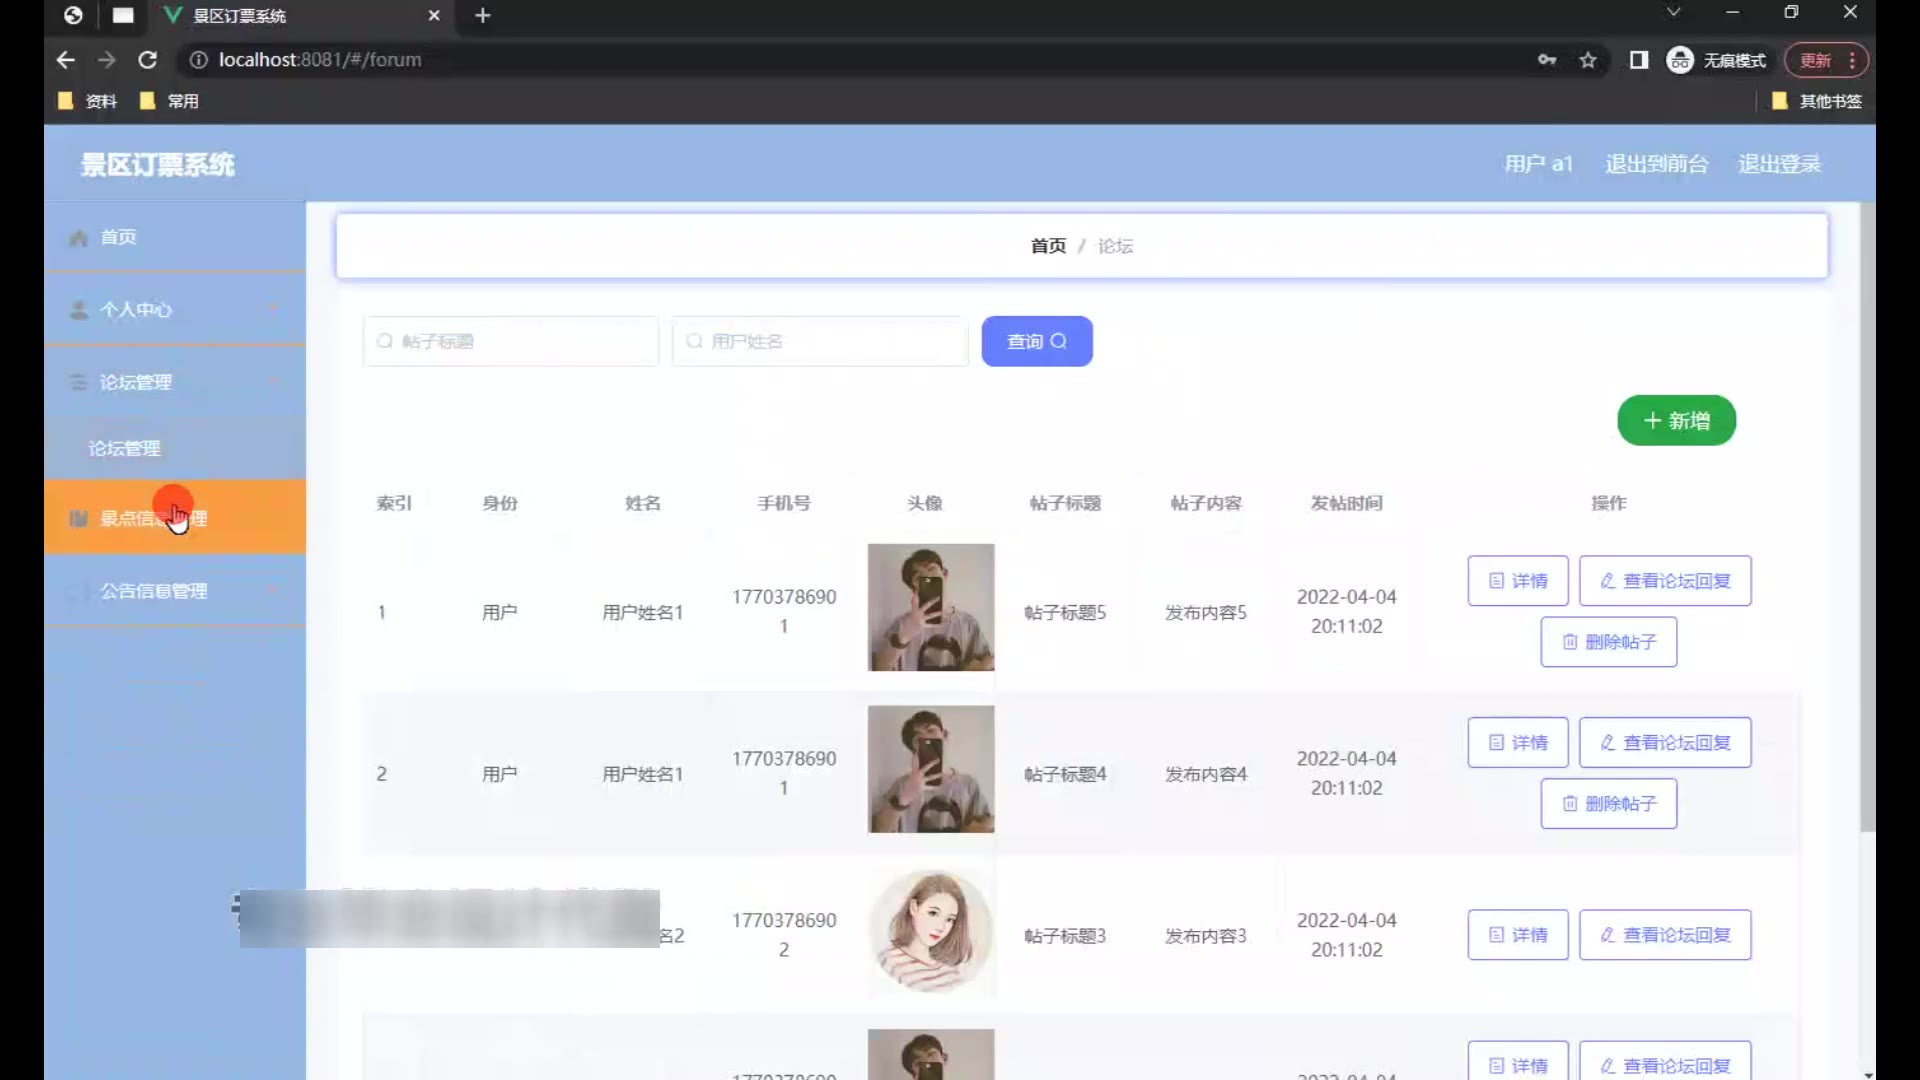This screenshot has height=1080, width=1920.
Task: Open the browser side panel icon
Action: pyautogui.click(x=1638, y=60)
